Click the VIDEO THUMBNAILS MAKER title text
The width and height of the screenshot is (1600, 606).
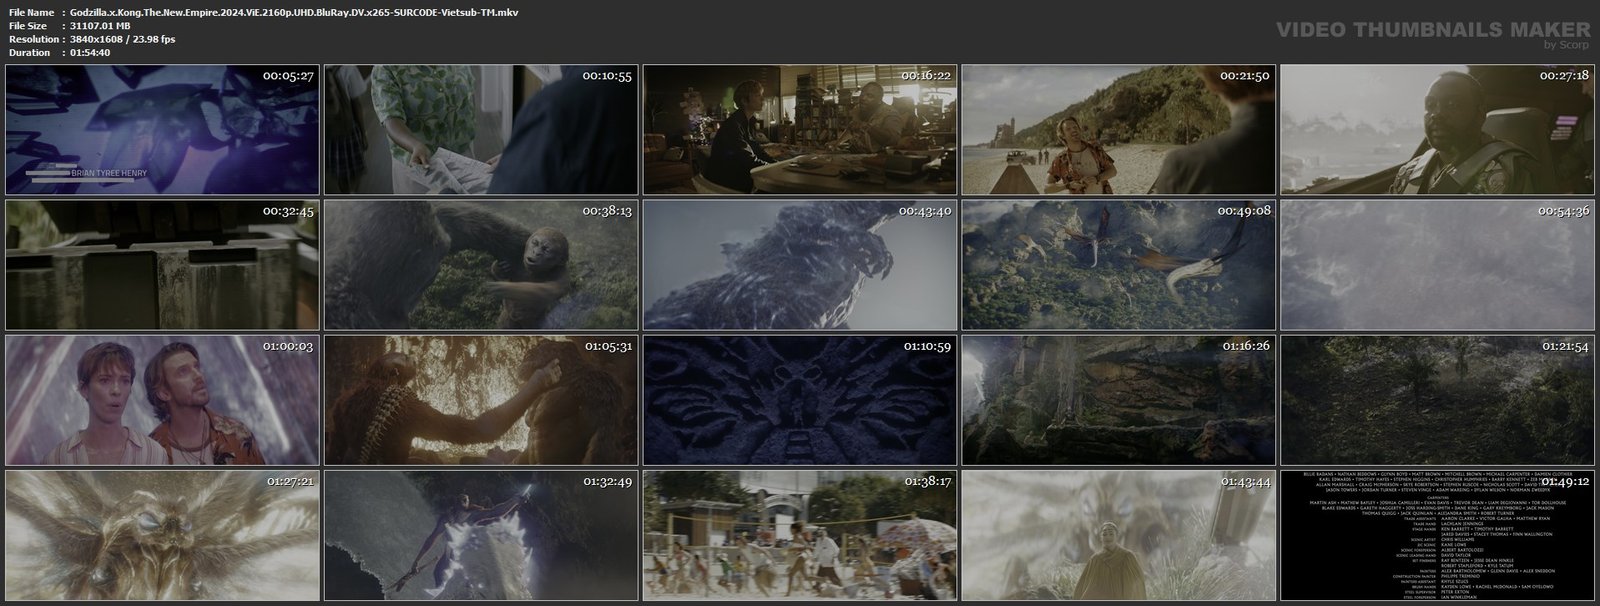tap(1433, 30)
